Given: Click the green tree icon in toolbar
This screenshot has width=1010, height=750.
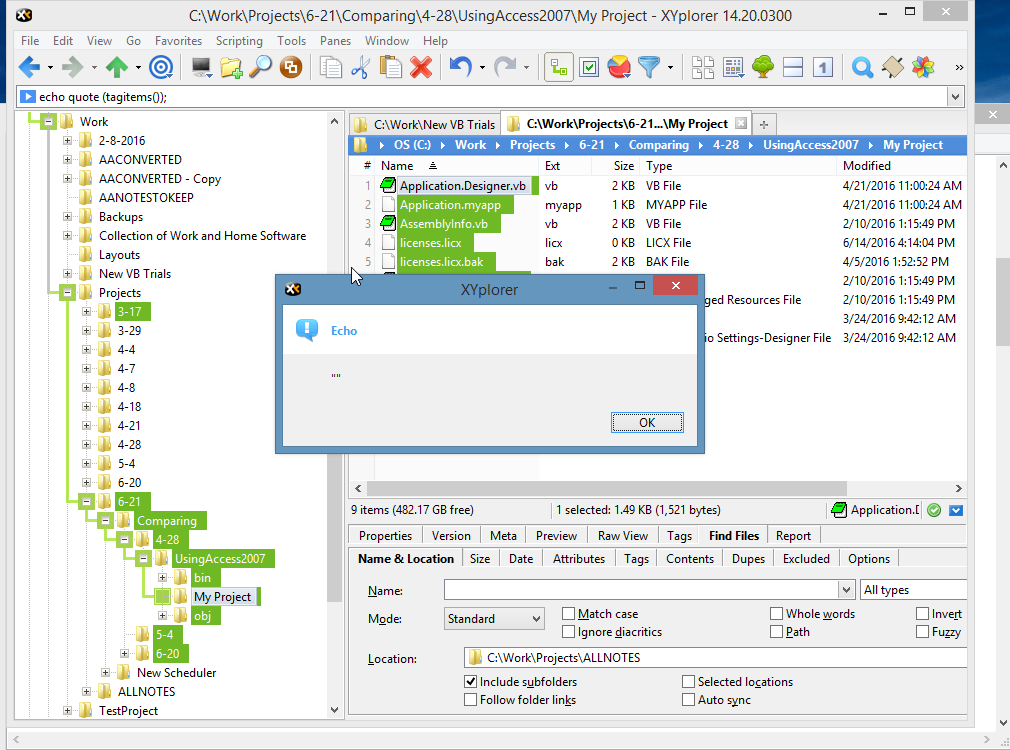Looking at the screenshot, I should click(x=763, y=68).
